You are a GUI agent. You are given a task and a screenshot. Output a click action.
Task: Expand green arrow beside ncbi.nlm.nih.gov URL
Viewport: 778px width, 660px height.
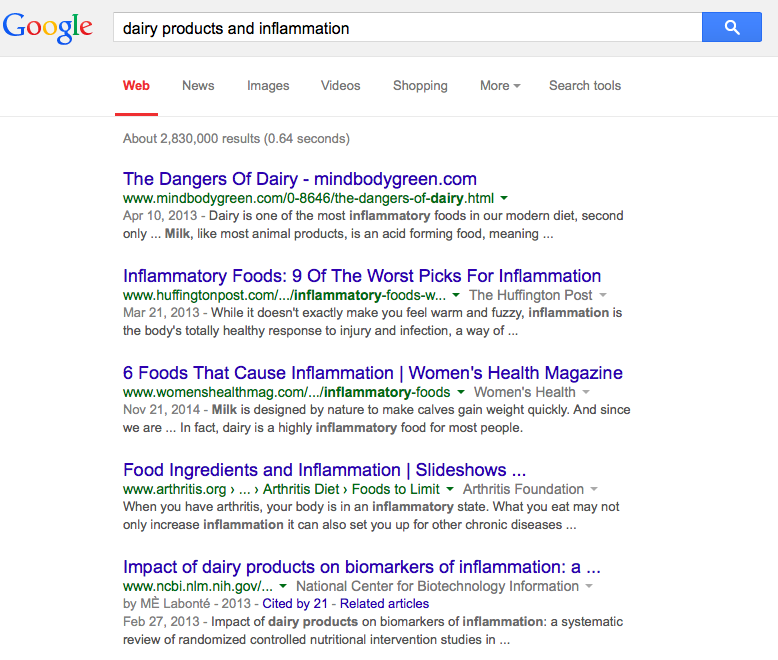[x=283, y=586]
